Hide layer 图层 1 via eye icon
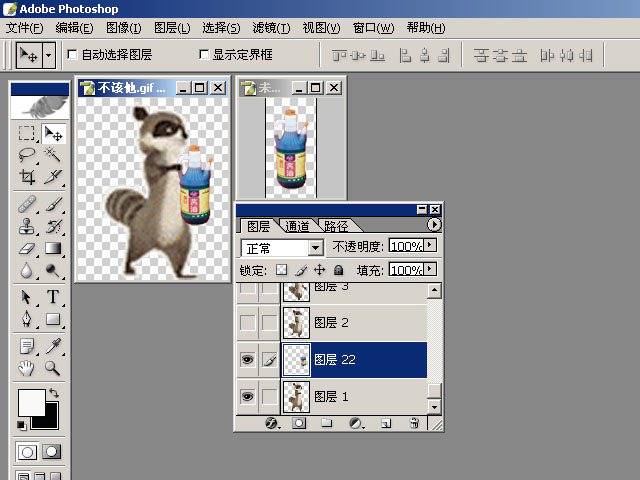This screenshot has height=480, width=640. [247, 396]
